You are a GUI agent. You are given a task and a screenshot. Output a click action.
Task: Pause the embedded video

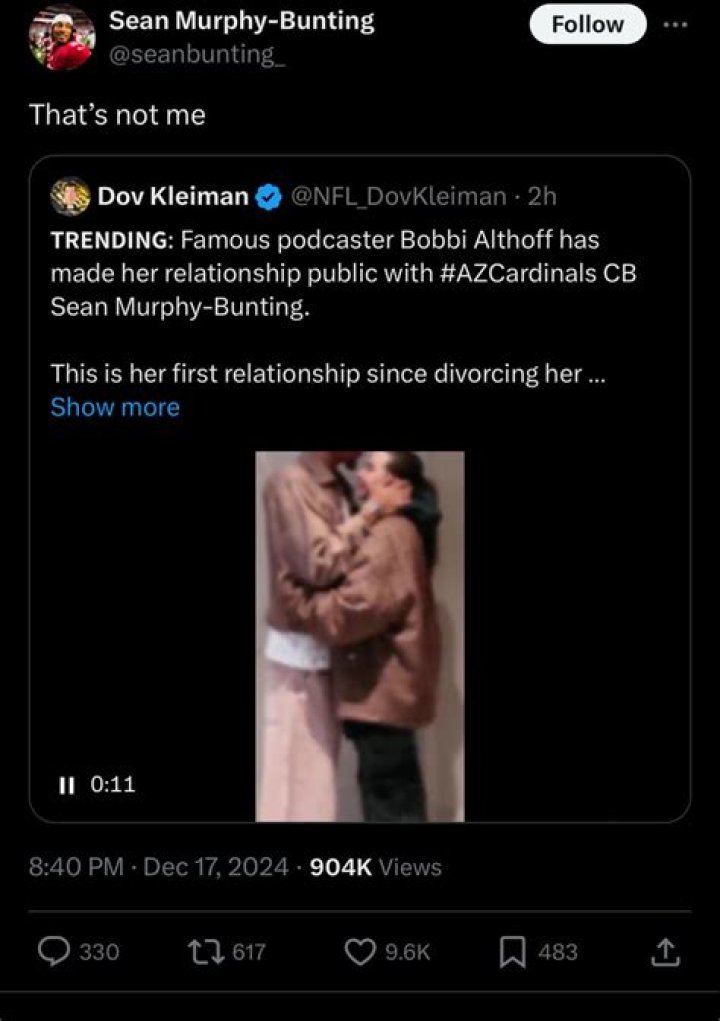click(67, 785)
